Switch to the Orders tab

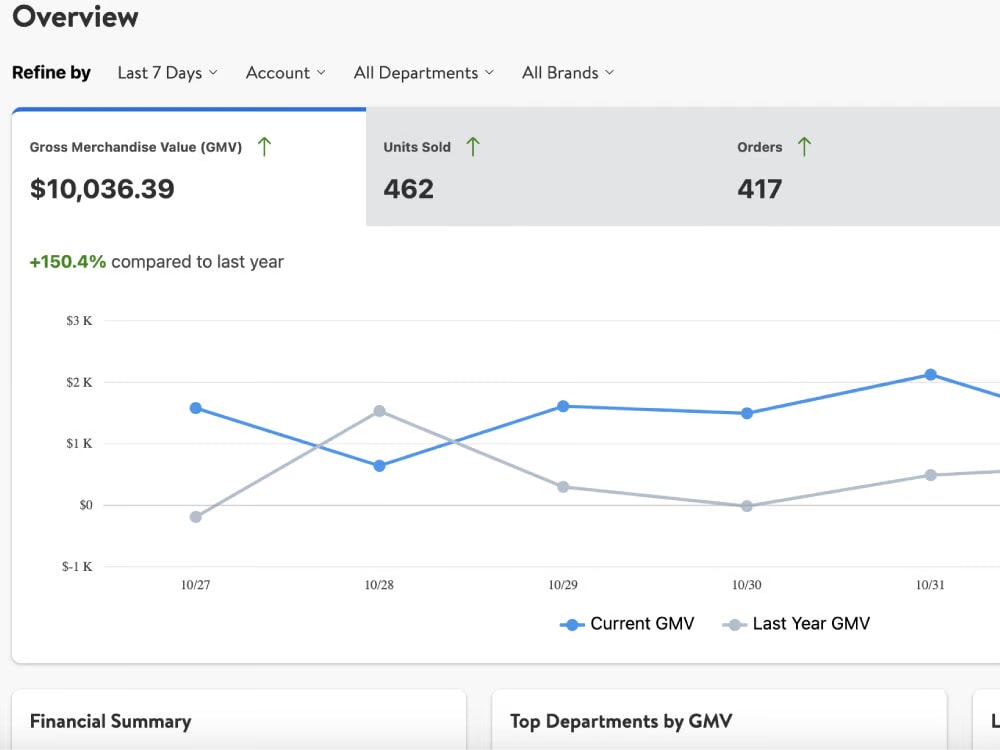pos(860,167)
